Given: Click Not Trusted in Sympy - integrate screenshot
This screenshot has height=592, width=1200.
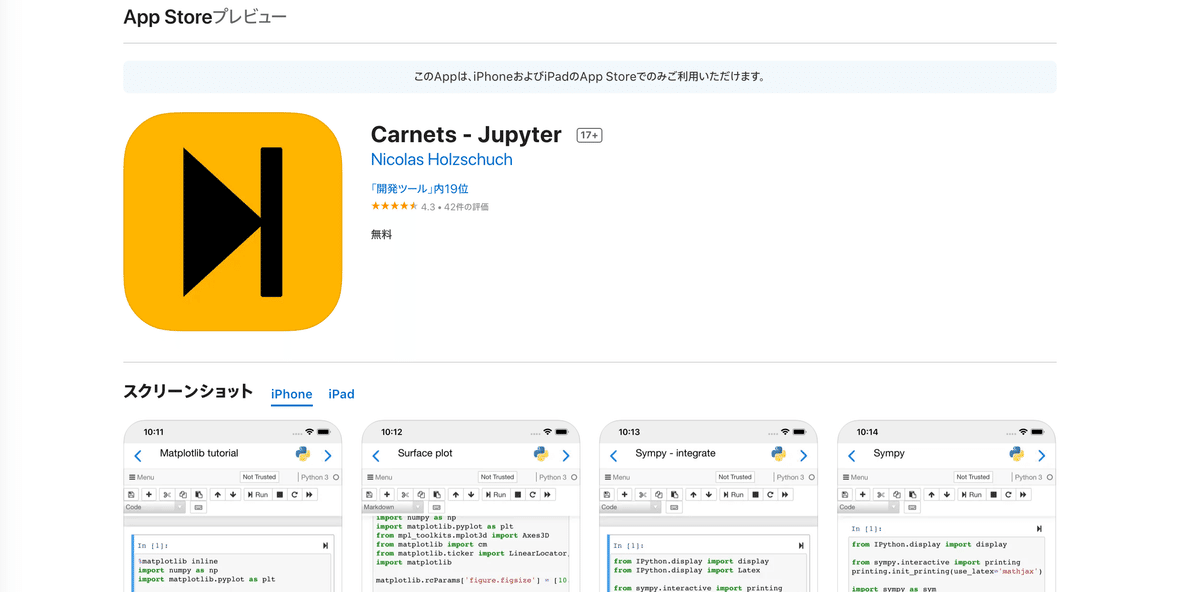Looking at the screenshot, I should (x=735, y=477).
